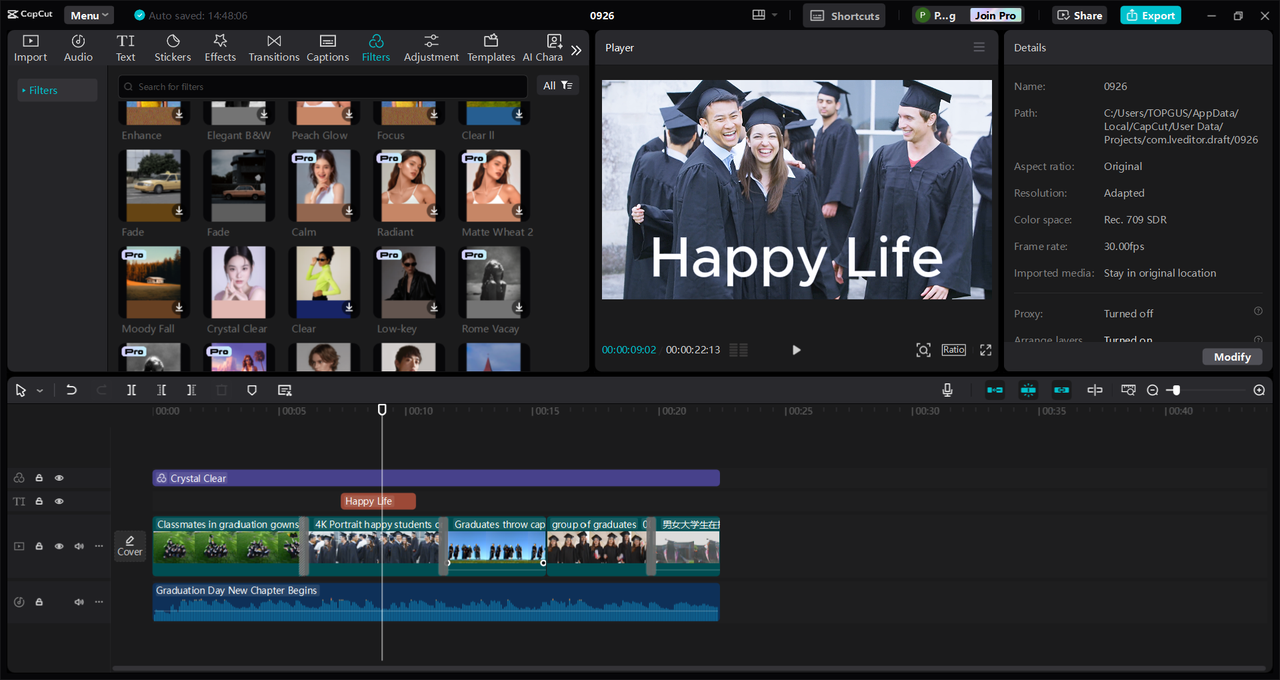Viewport: 1280px width, 680px height.
Task: Switch to the Templates tab
Action: pyautogui.click(x=491, y=48)
